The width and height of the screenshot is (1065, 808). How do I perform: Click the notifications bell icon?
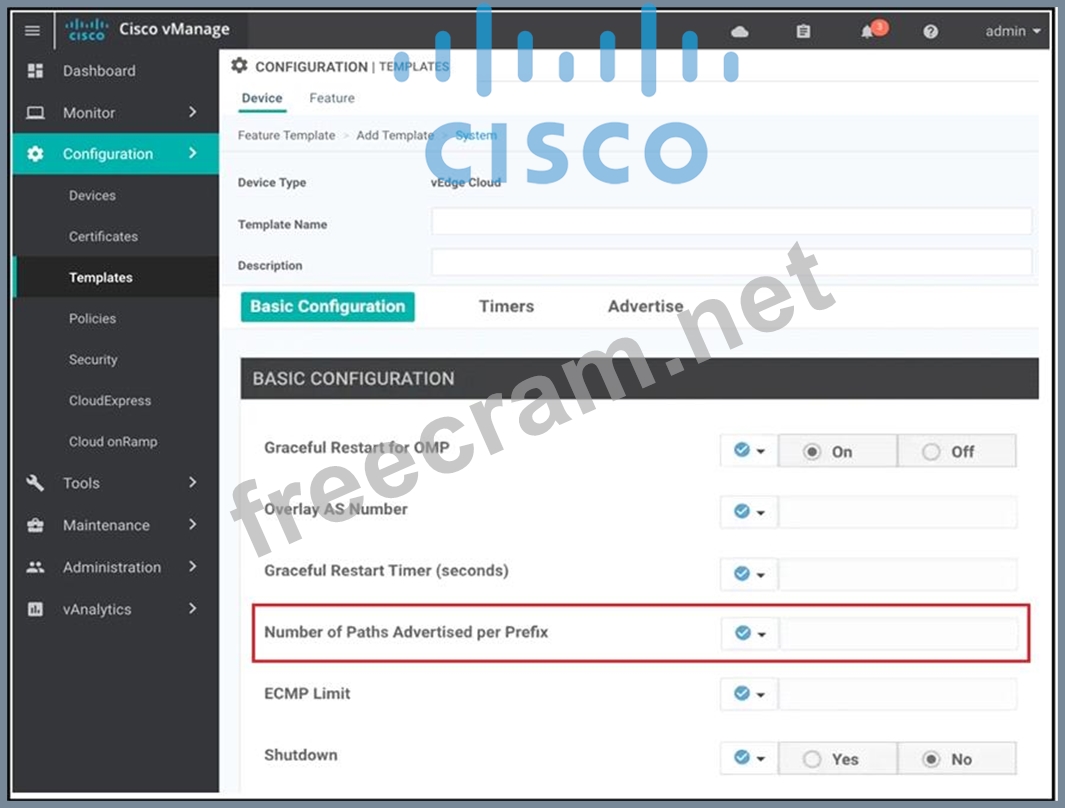[868, 32]
